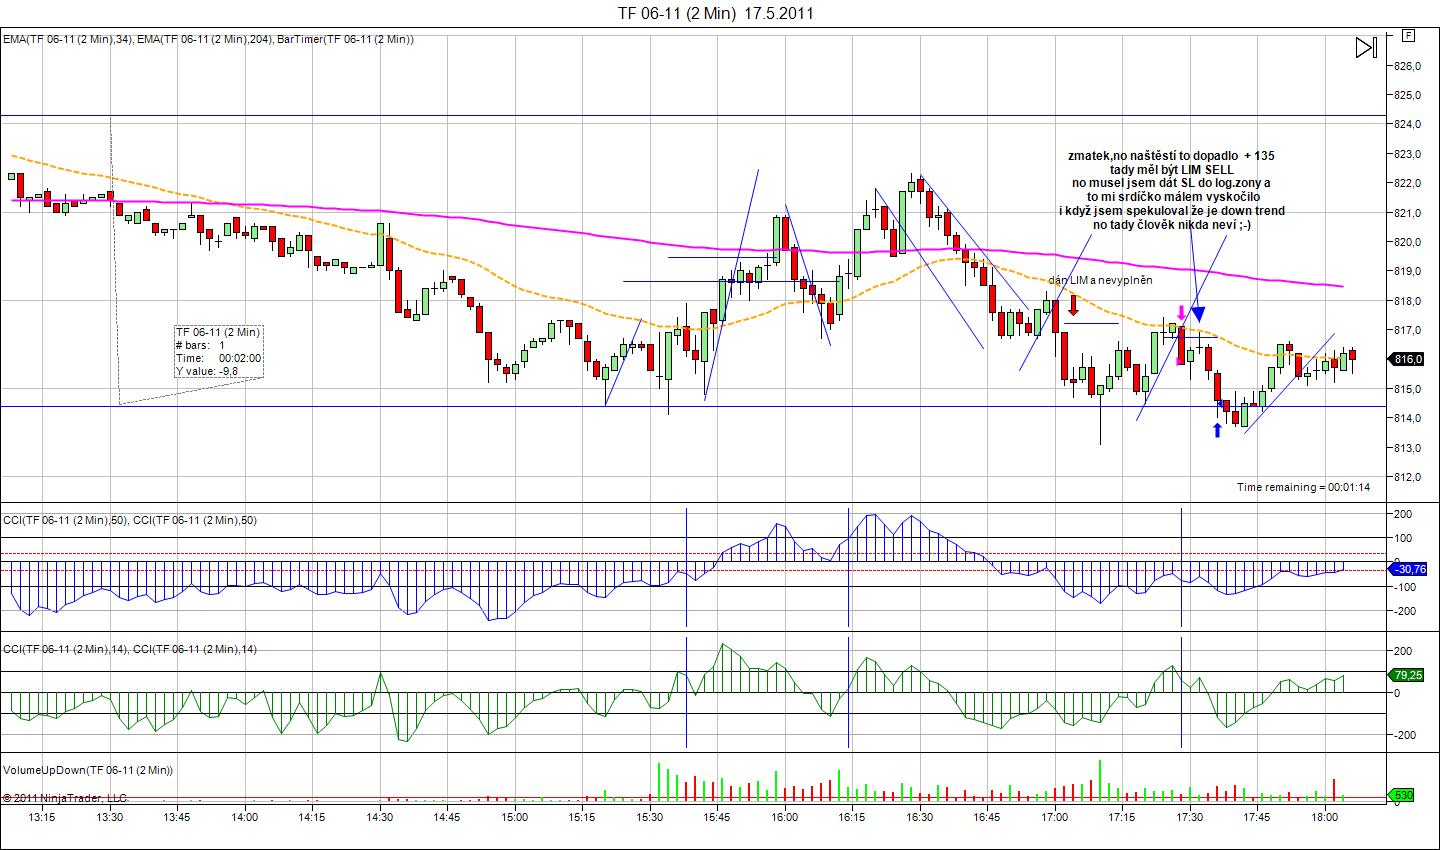1440x850 pixels.
Task: Select the blue up arrow marker
Action: (x=1217, y=430)
